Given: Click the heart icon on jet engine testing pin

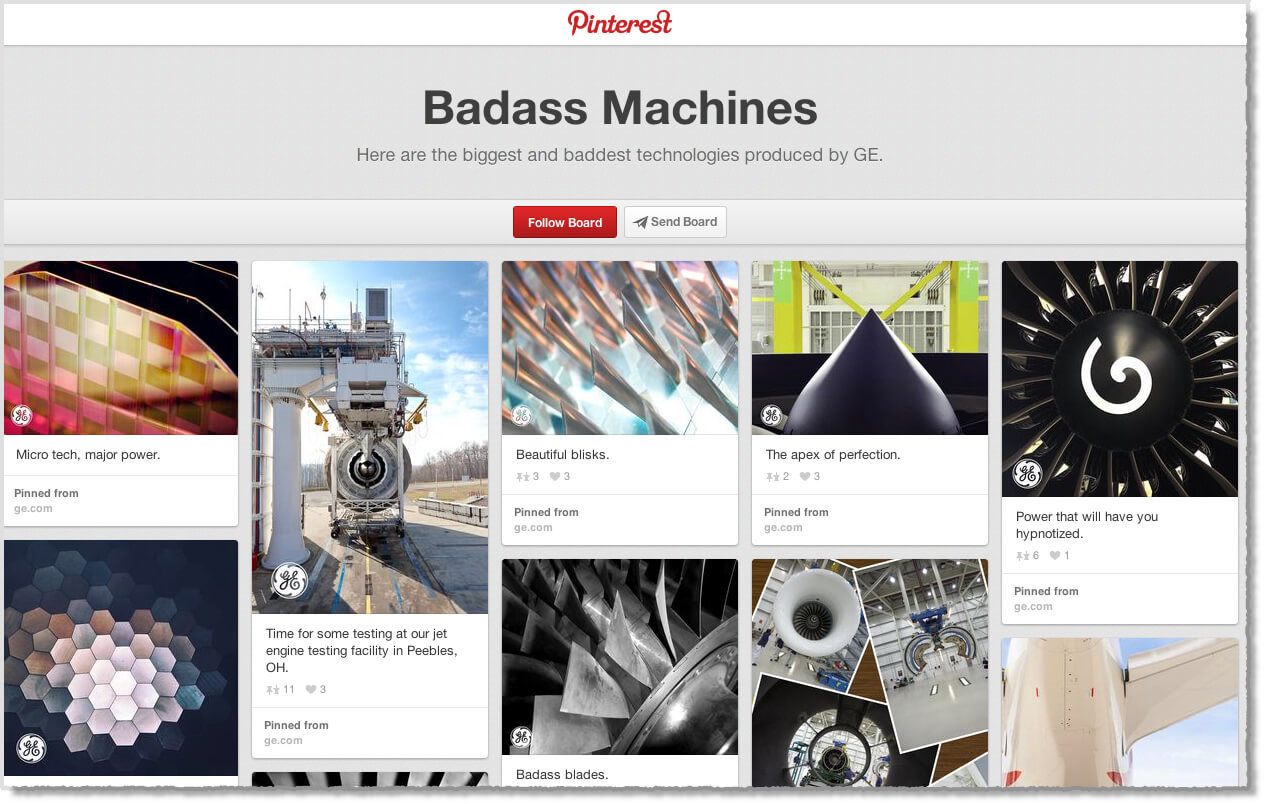Looking at the screenshot, I should (311, 690).
